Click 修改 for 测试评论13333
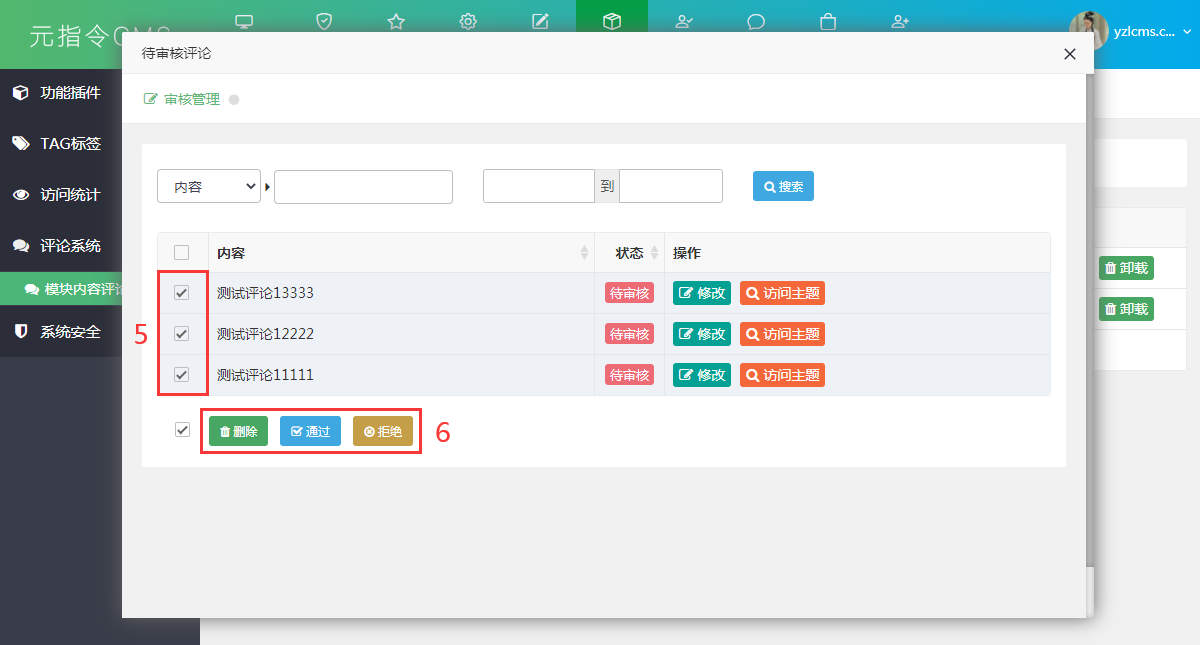 (702, 293)
